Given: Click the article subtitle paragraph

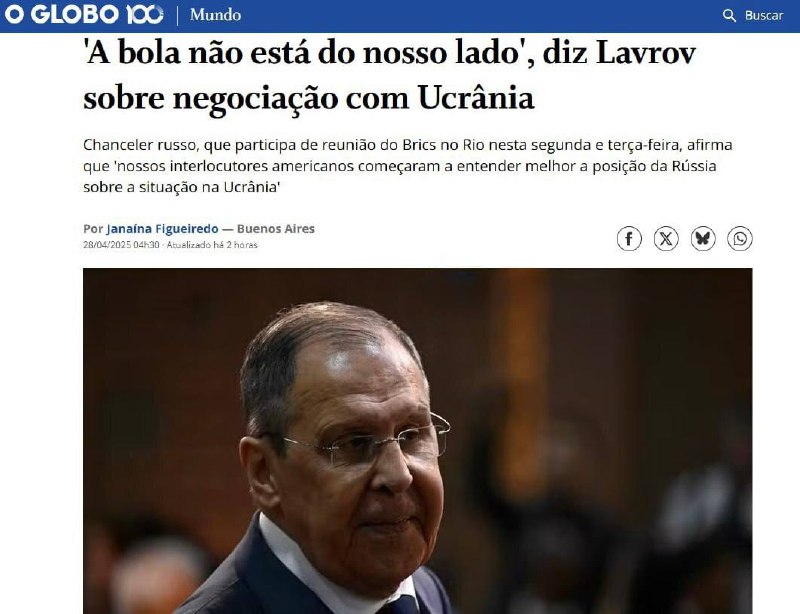Looking at the screenshot, I should coord(408,166).
